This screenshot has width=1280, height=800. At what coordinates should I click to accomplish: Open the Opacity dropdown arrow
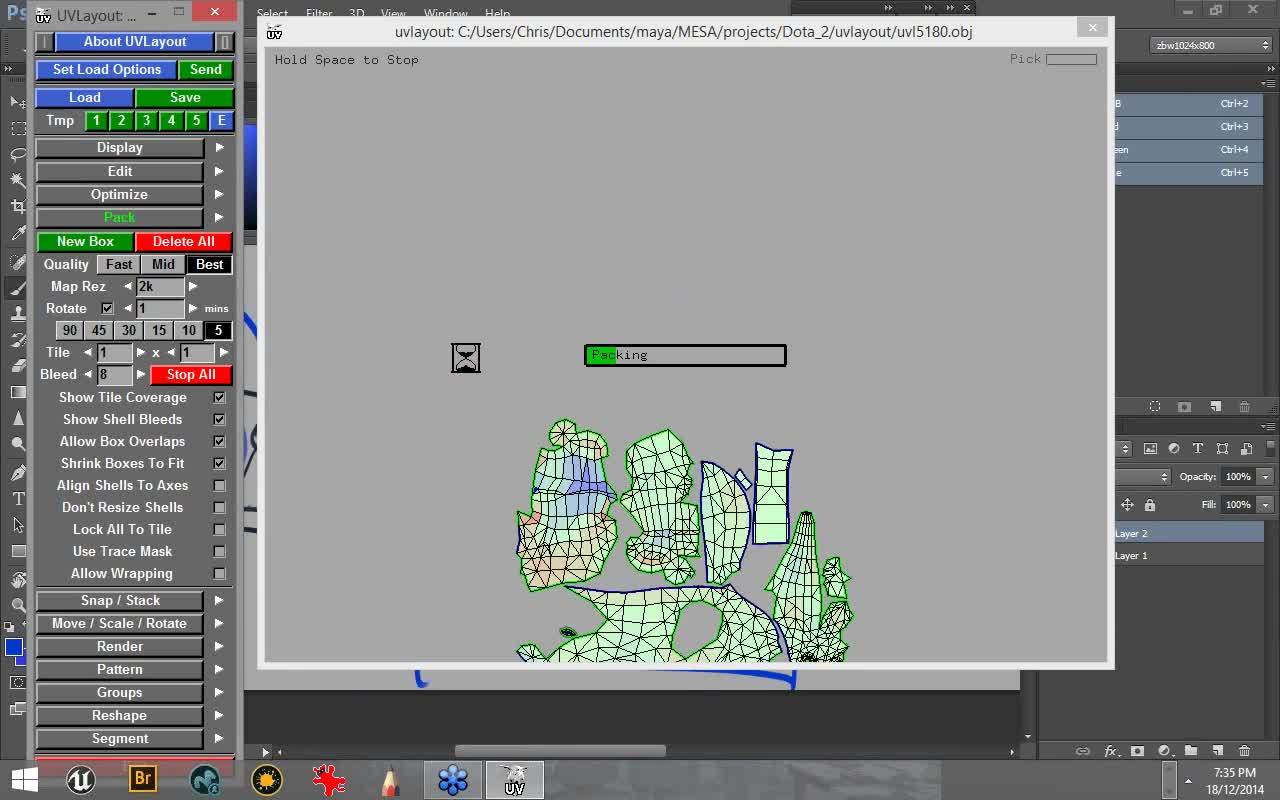click(1265, 477)
